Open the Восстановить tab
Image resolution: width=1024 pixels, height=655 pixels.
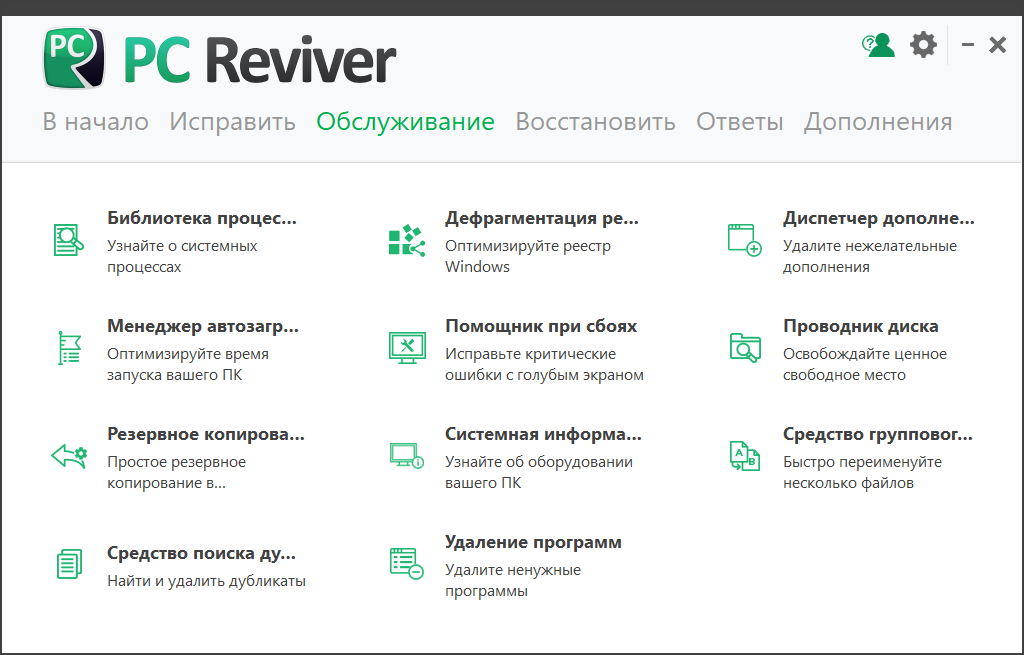click(x=595, y=122)
